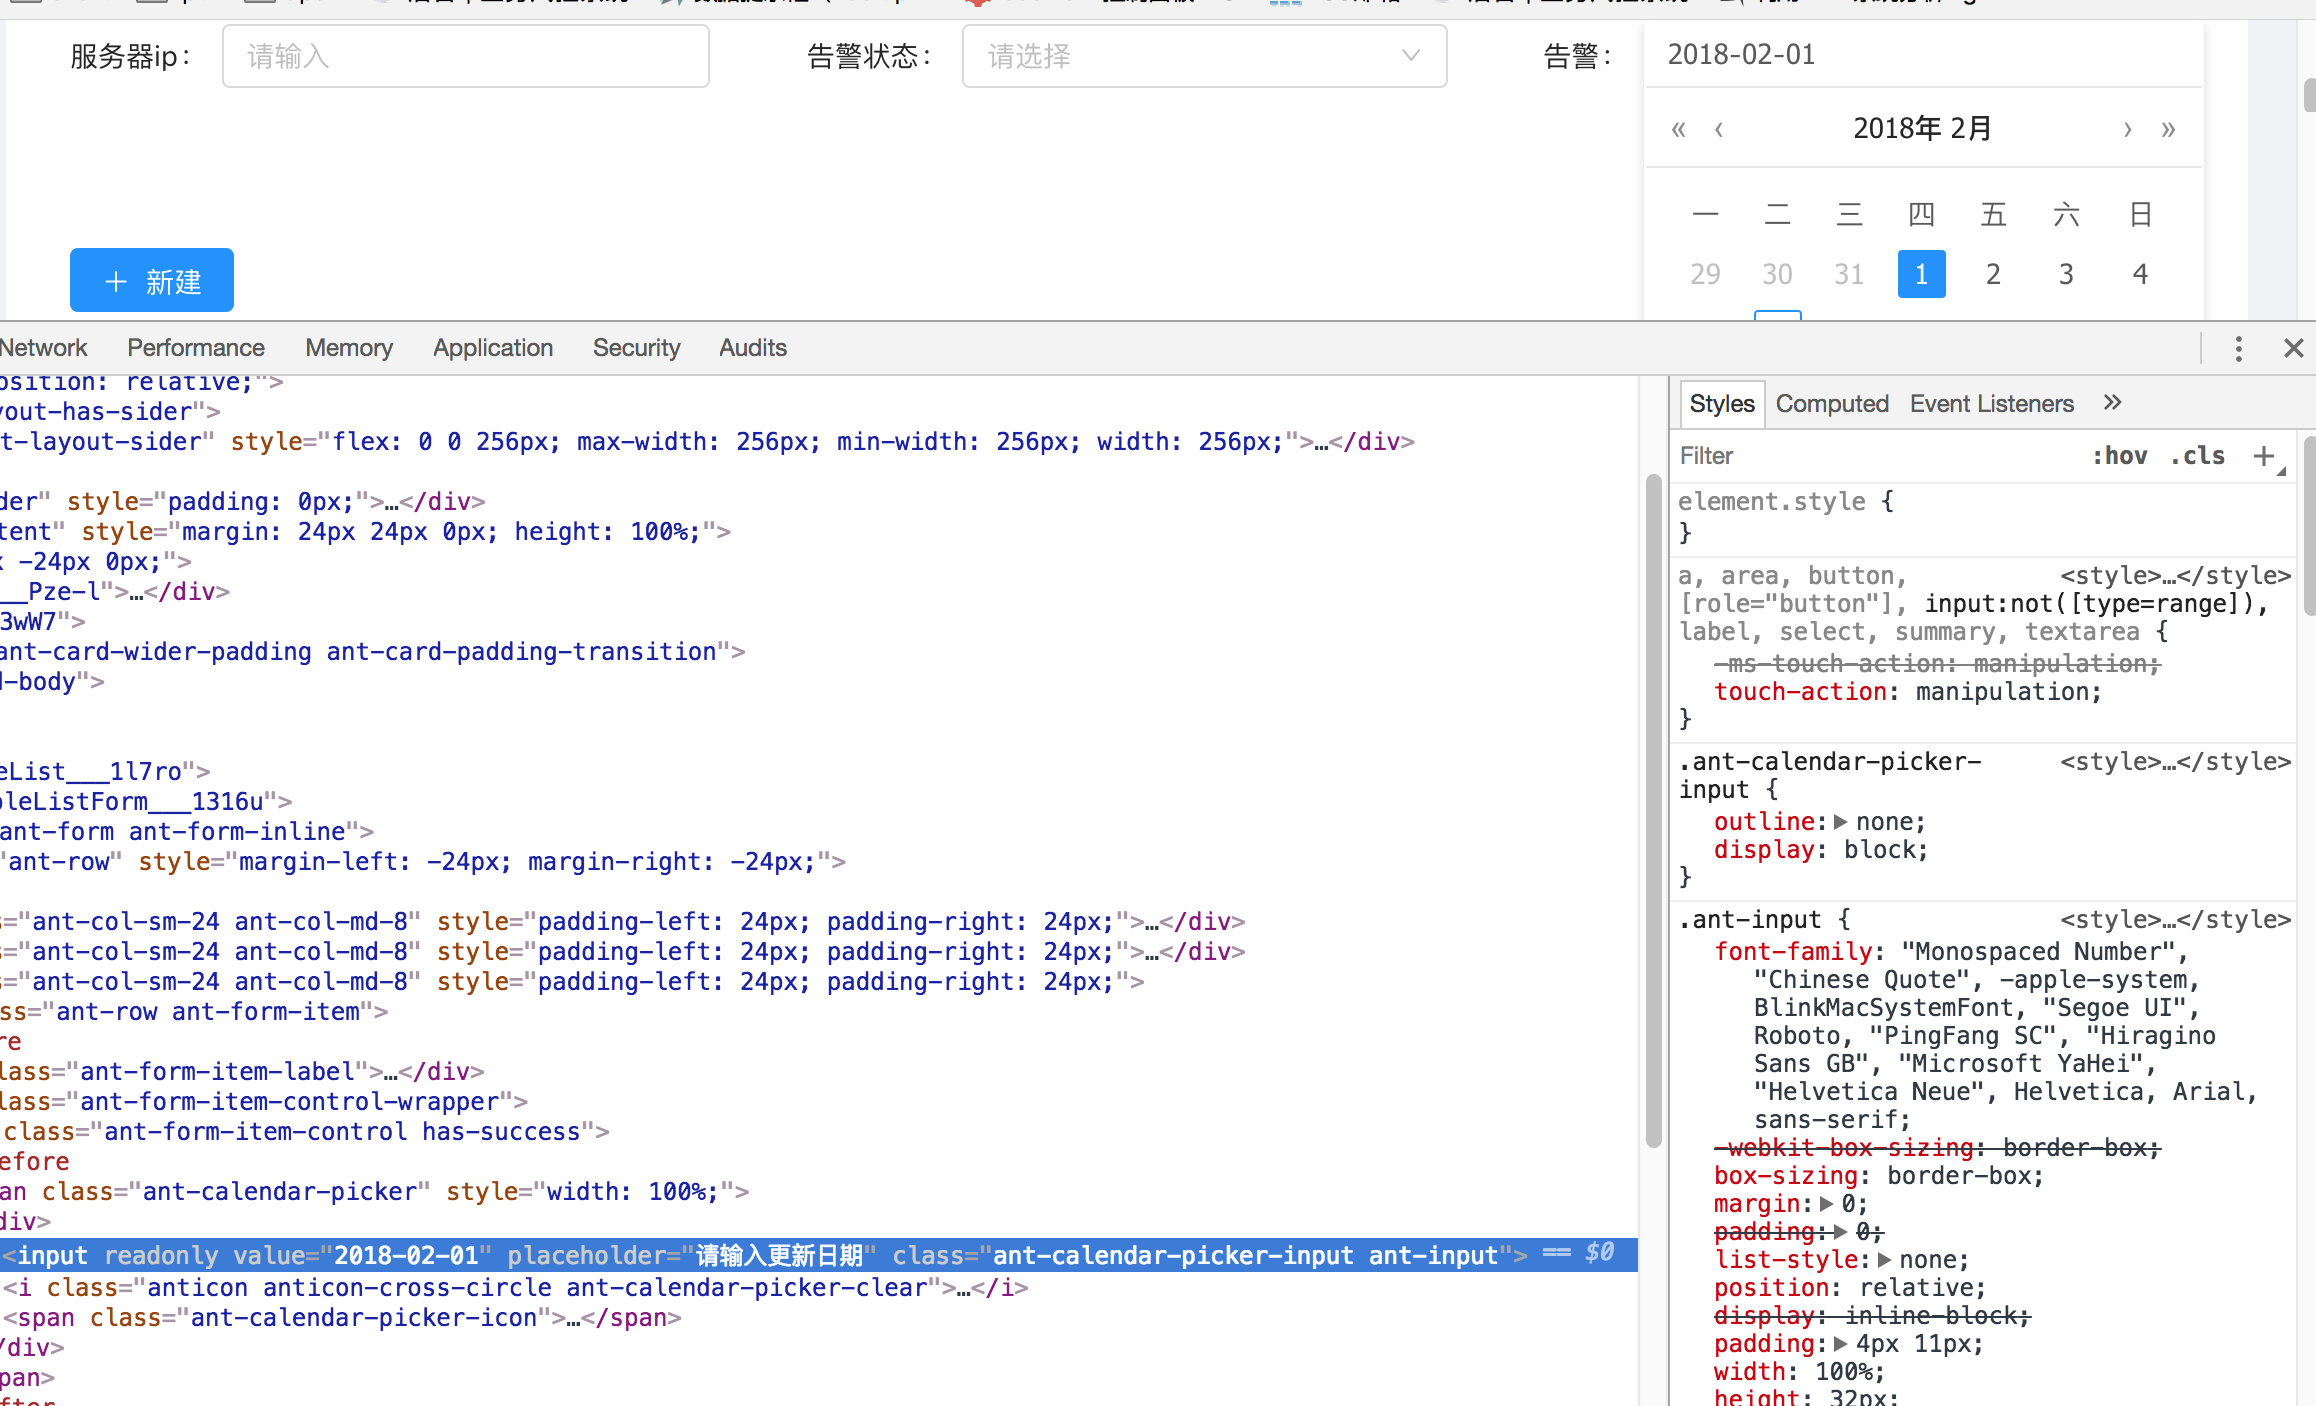This screenshot has width=2316, height=1406.
Task: Go to next month in calendar
Action: coord(2127,129)
